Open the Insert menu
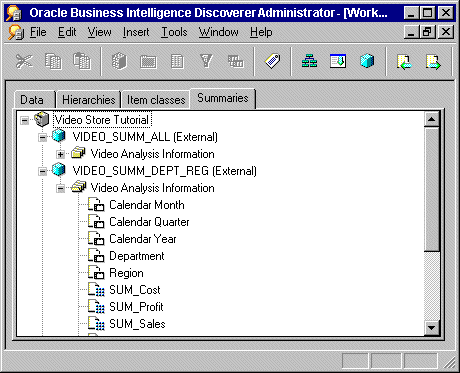 pyautogui.click(x=136, y=32)
